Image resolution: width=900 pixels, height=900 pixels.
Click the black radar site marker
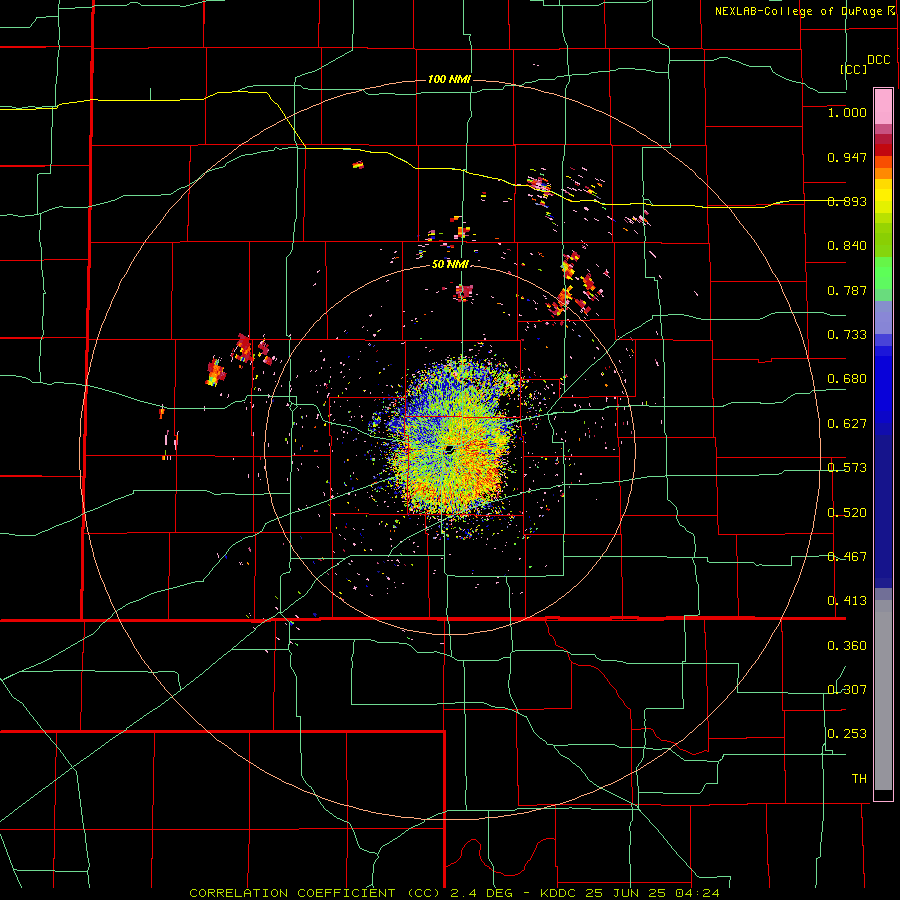(x=449, y=449)
